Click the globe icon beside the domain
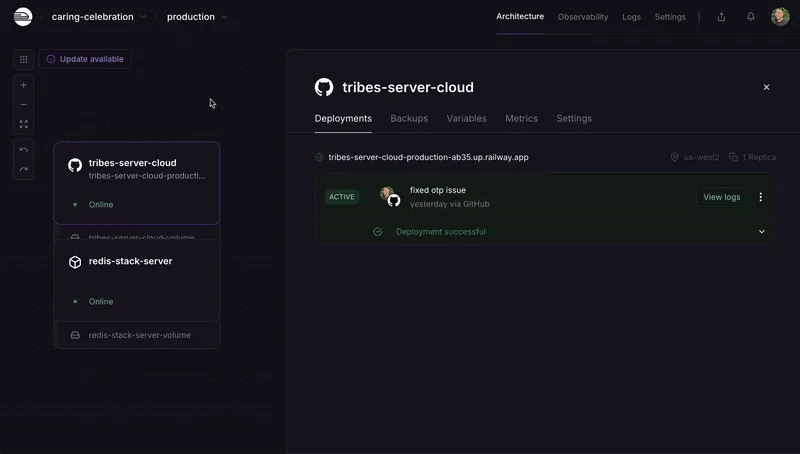Viewport: 800px width, 454px height. point(319,157)
